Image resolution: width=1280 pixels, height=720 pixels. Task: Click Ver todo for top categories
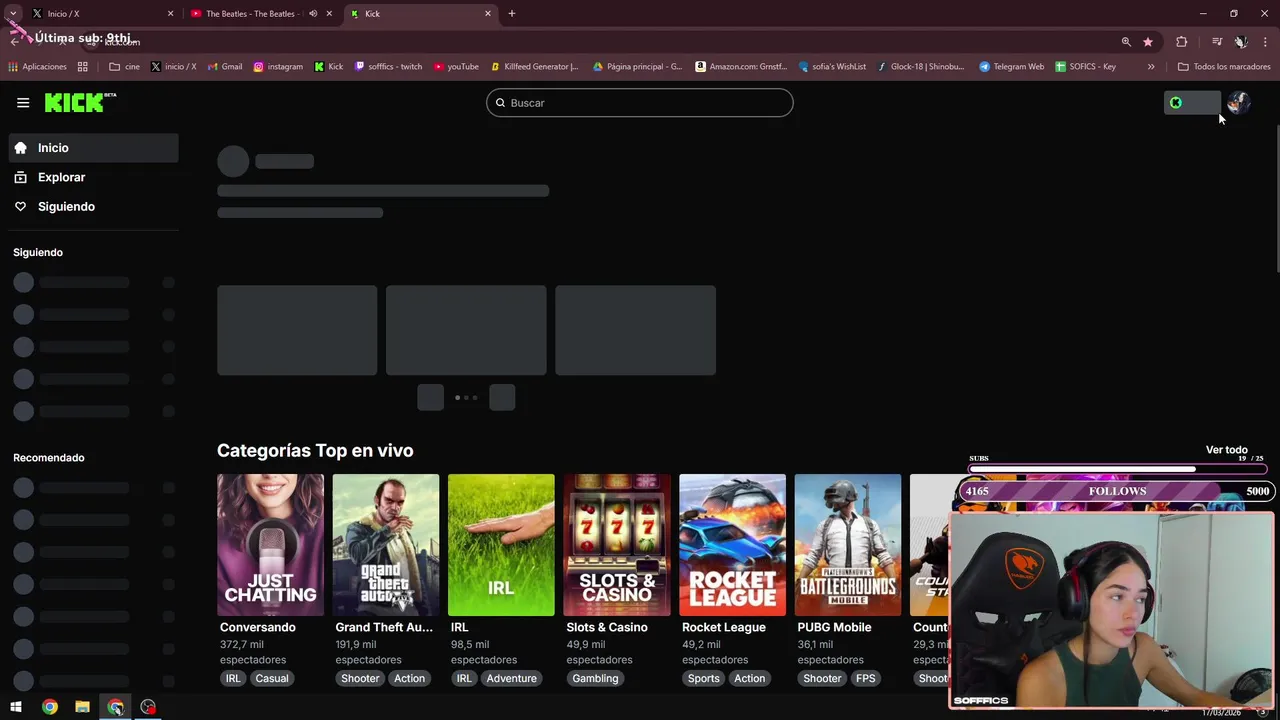(1226, 450)
